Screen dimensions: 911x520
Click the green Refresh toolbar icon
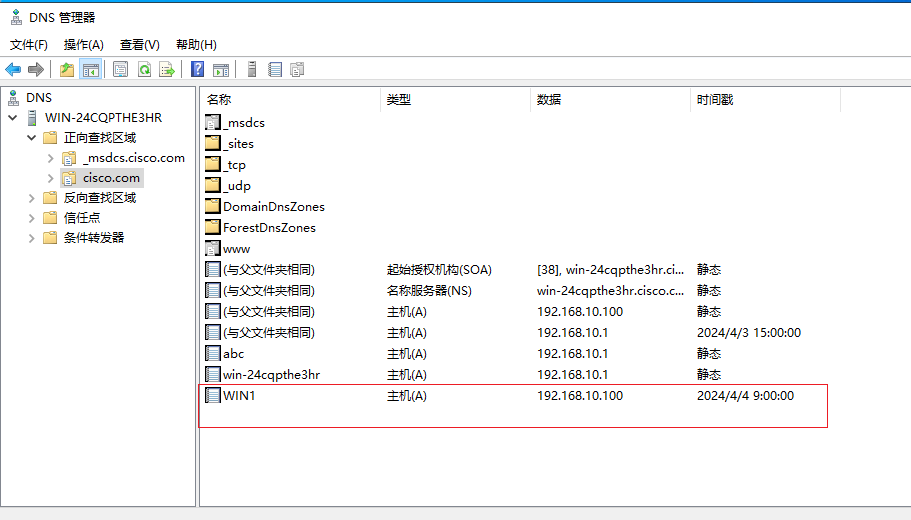pyautogui.click(x=144, y=70)
